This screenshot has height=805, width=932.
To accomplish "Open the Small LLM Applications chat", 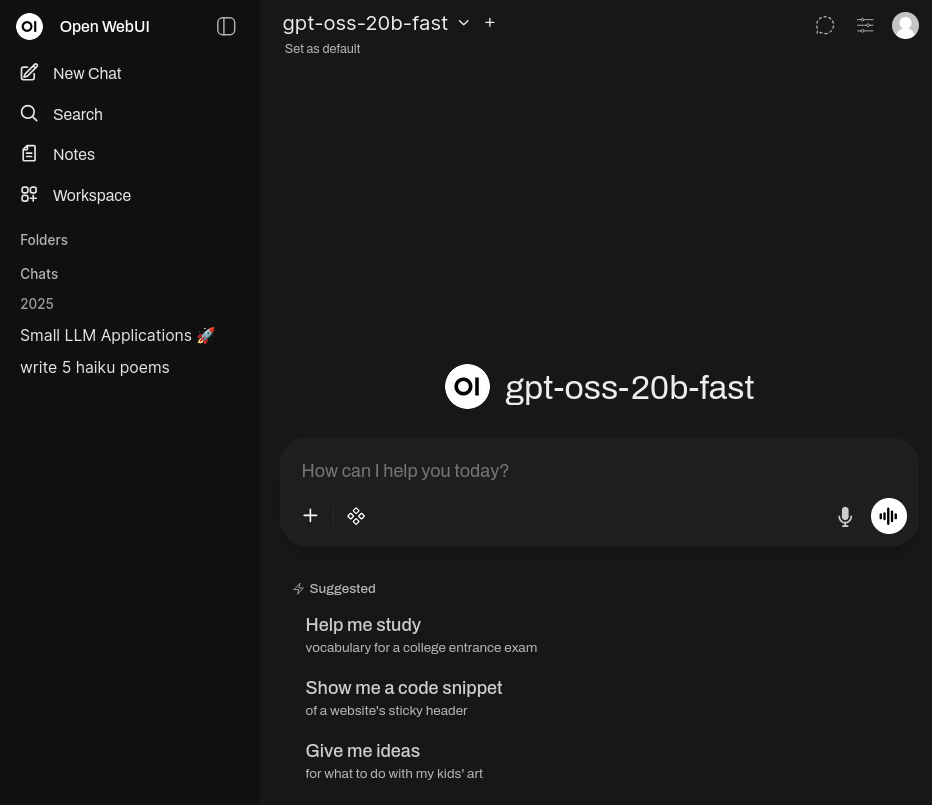I will coord(117,335).
